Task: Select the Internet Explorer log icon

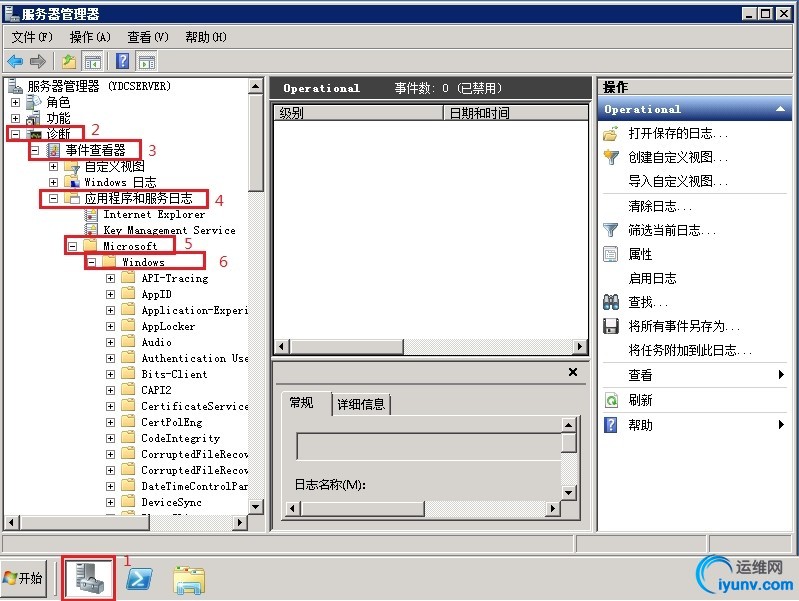Action: coord(91,215)
